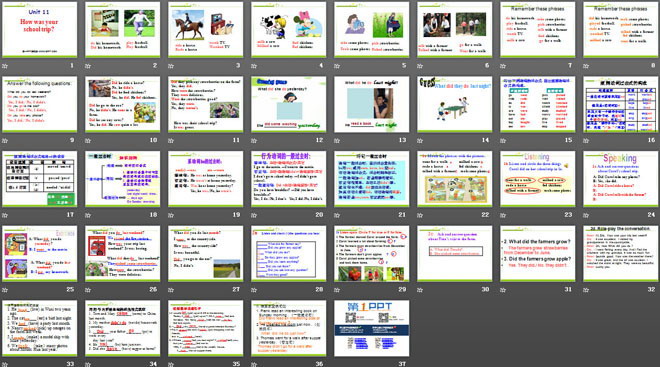Select slide 6 thumbnail
660x367 pixels.
pyautogui.click(x=455, y=29)
